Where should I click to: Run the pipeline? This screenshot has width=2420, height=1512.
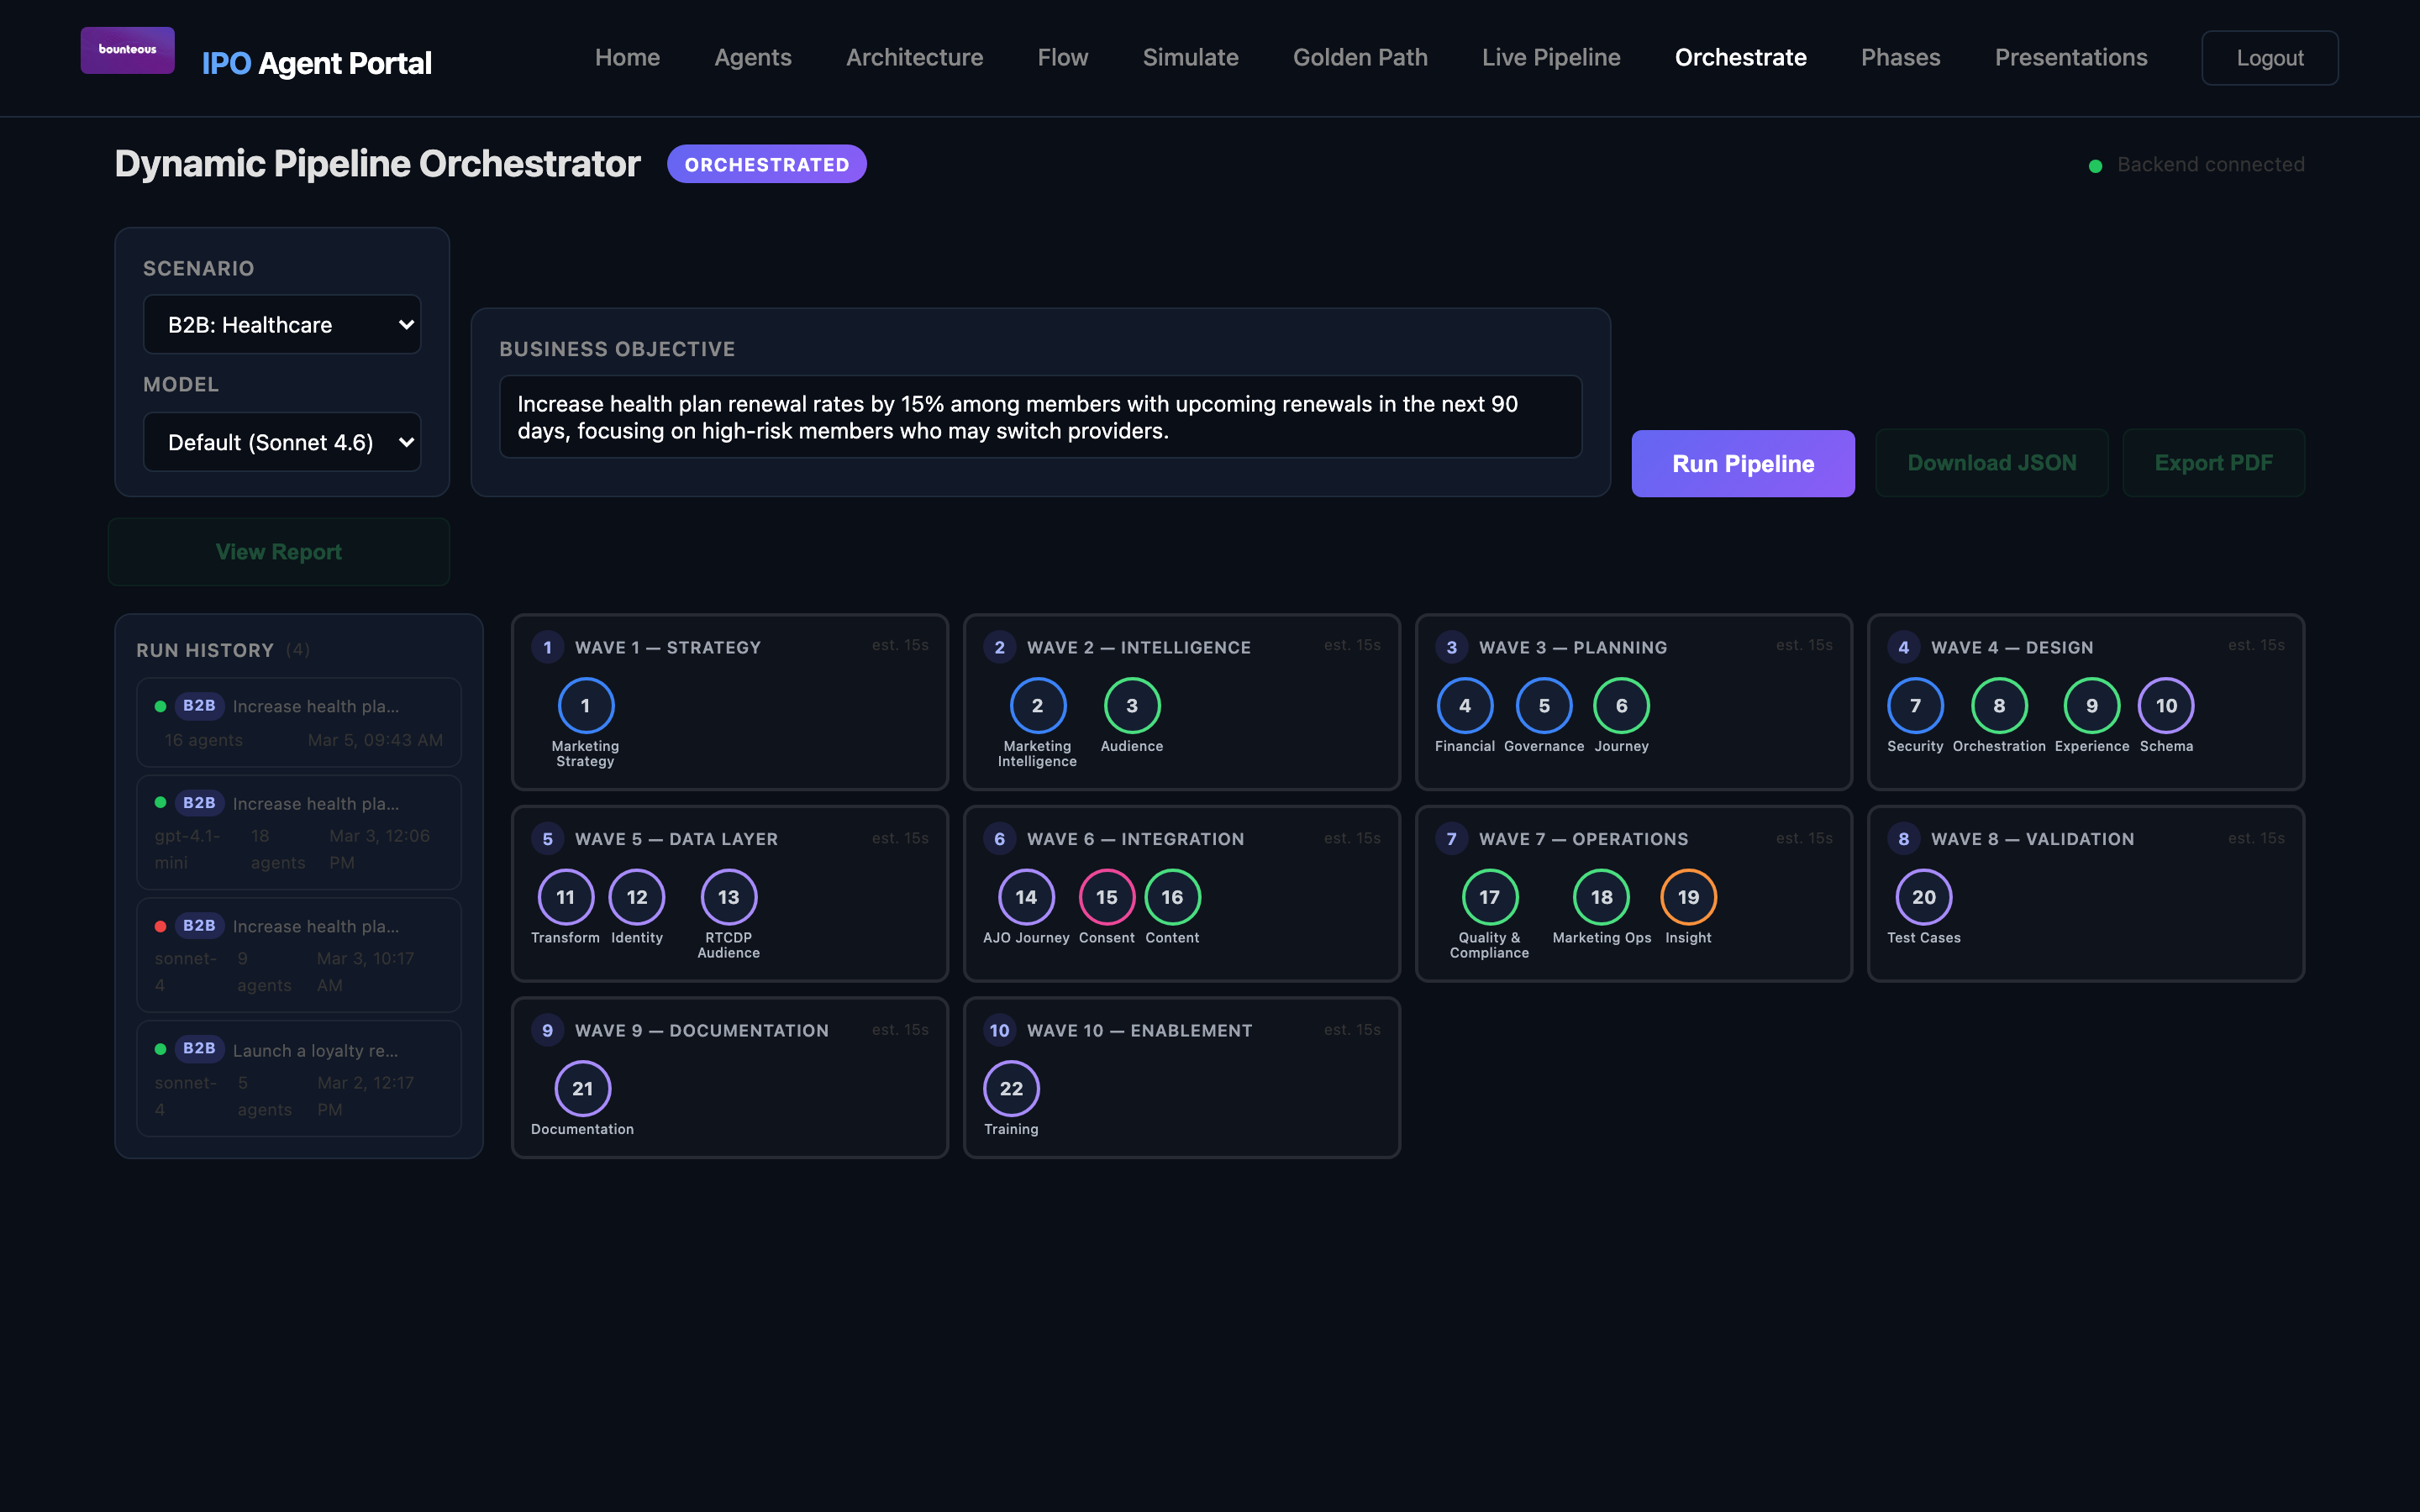point(1742,463)
